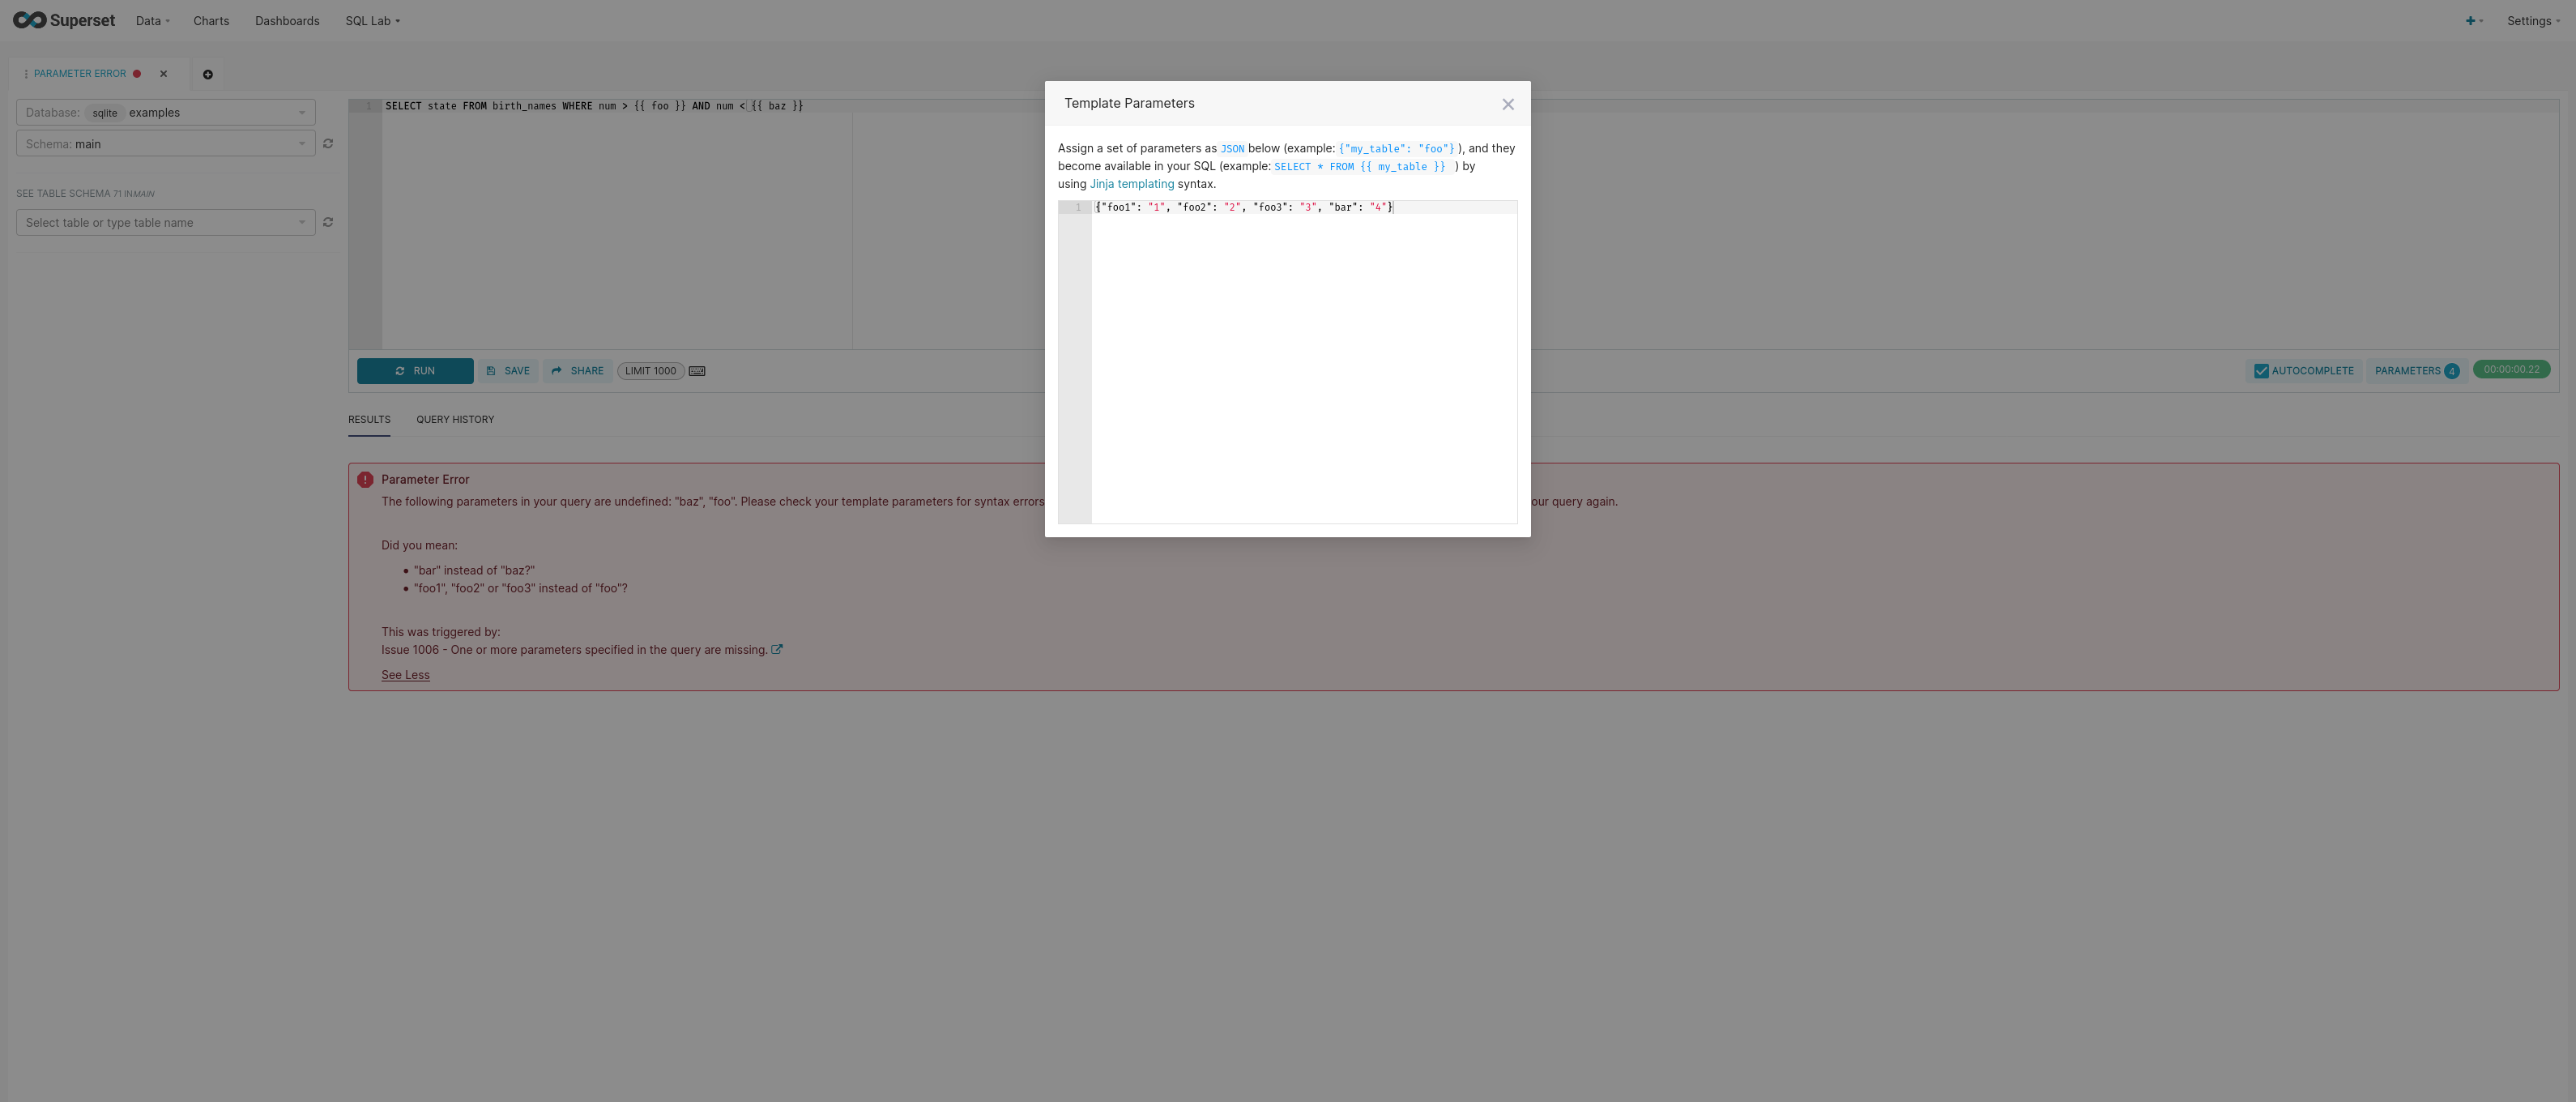The image size is (2576, 1102).
Task: Click the Superset logo
Action: click(x=64, y=20)
